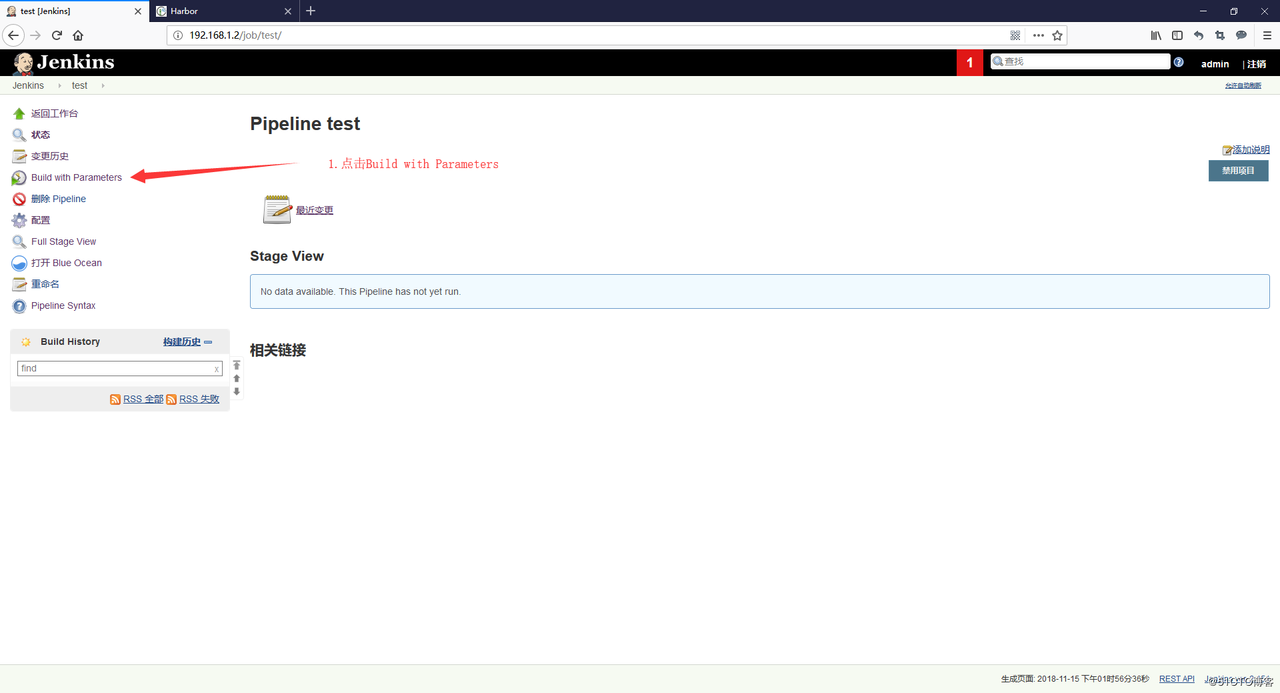
Task: Click the gear icon beside 配置
Action: [19, 220]
